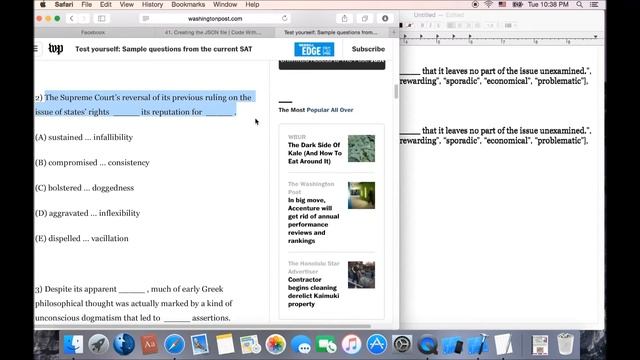Click the washingtonpost.com address field
The height and width of the screenshot is (360, 640).
point(215,18)
